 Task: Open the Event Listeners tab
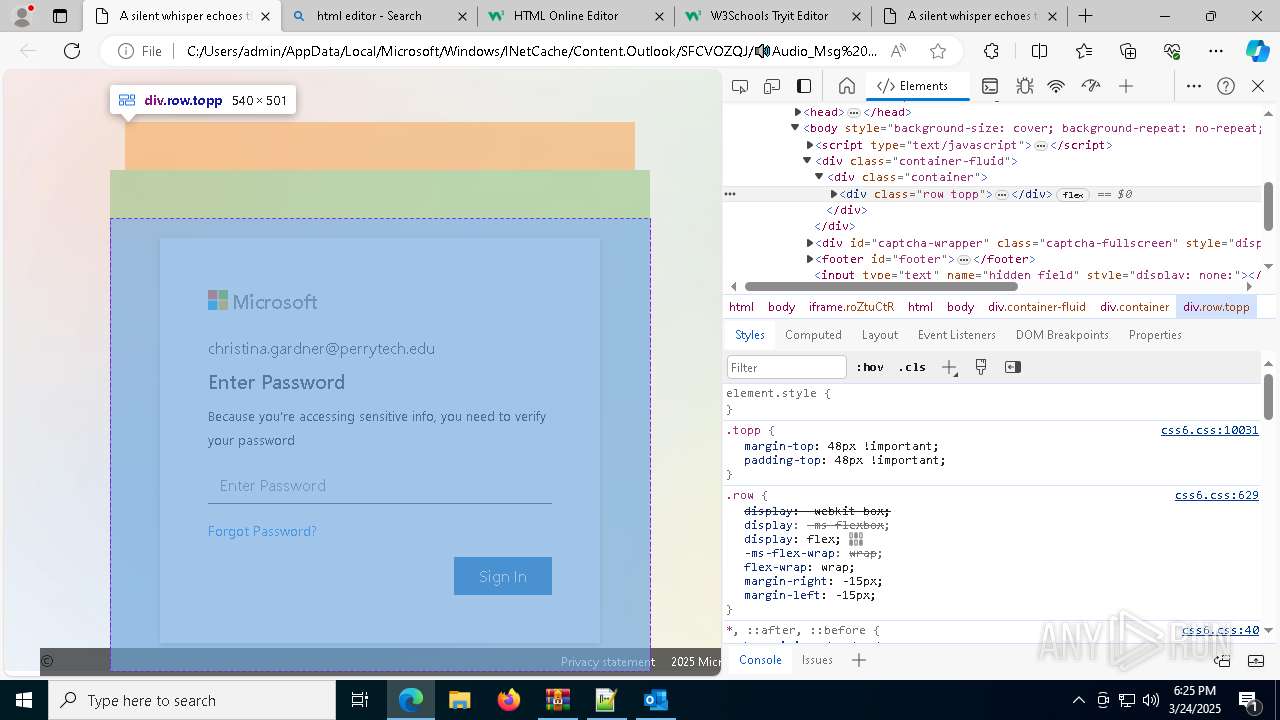coord(957,335)
